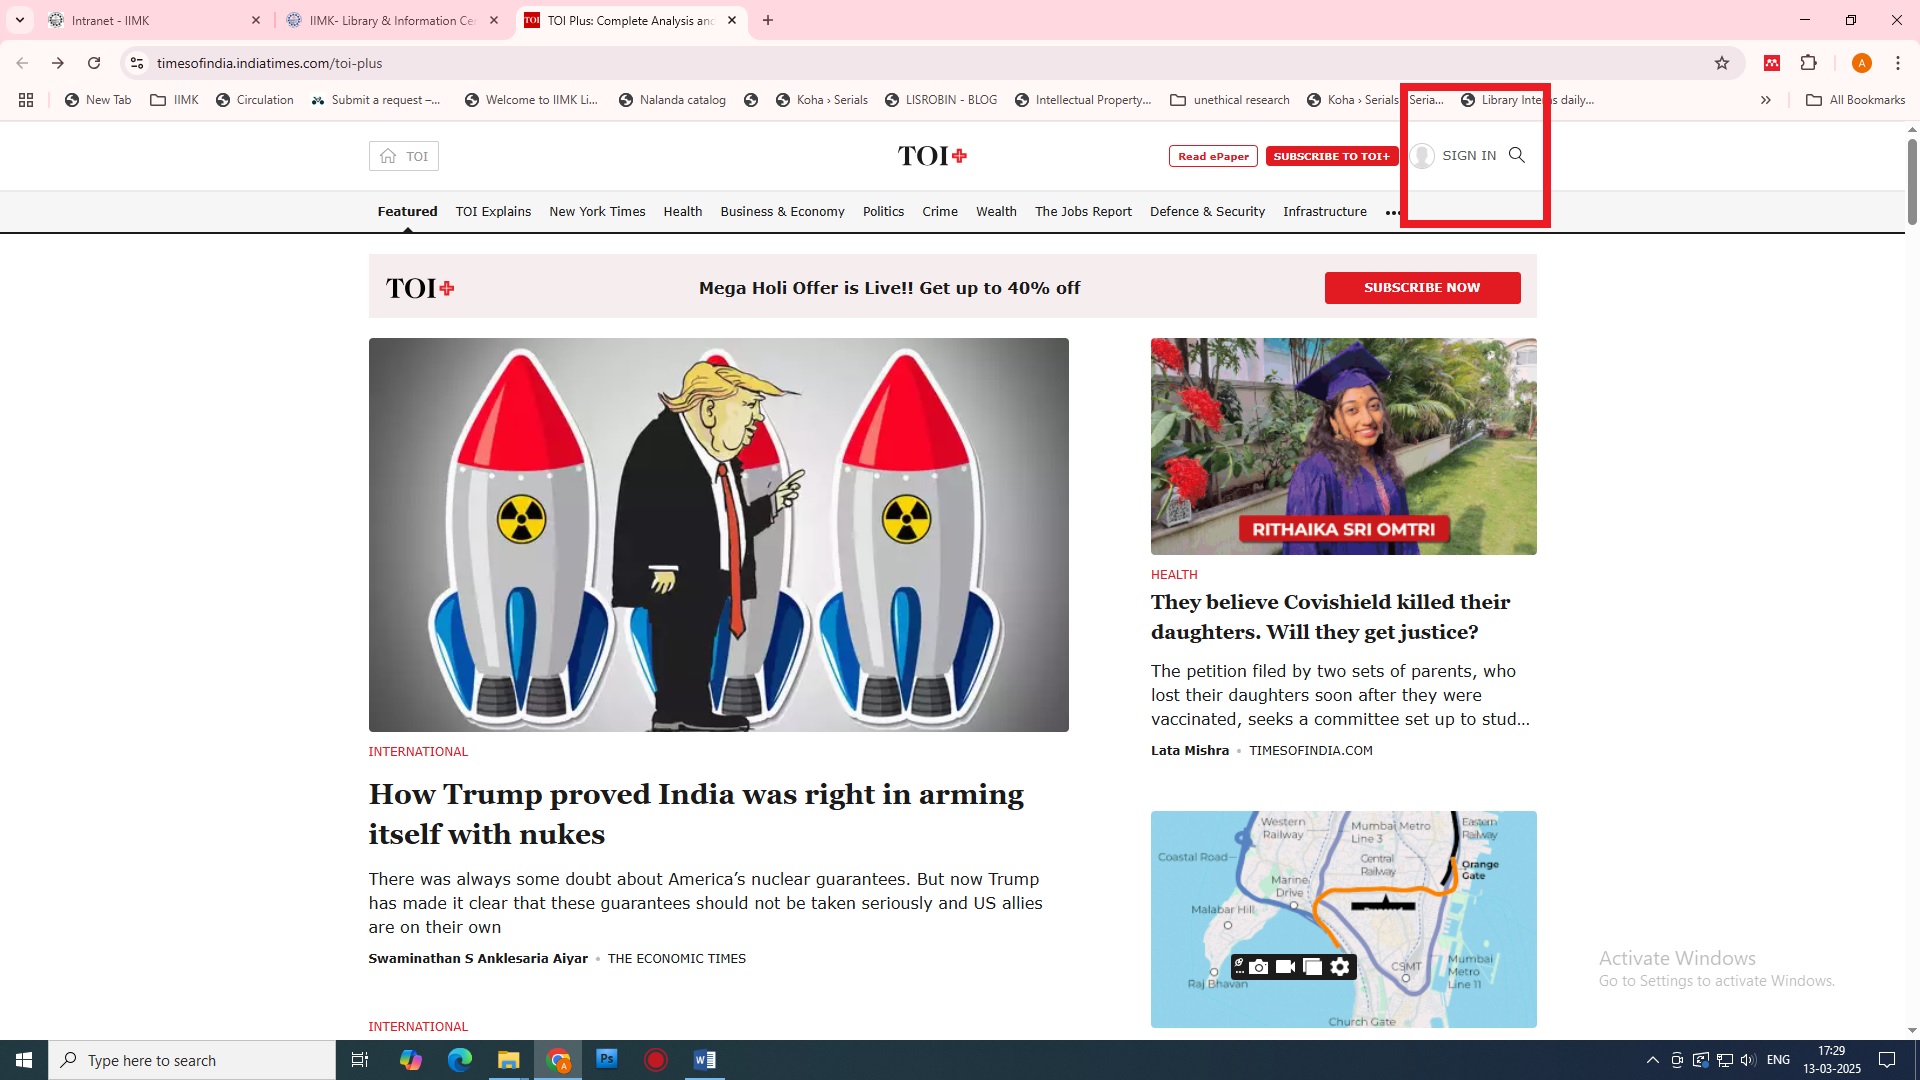Show hidden system tray icons
Viewport: 1920px width, 1080px height.
[1652, 1060]
